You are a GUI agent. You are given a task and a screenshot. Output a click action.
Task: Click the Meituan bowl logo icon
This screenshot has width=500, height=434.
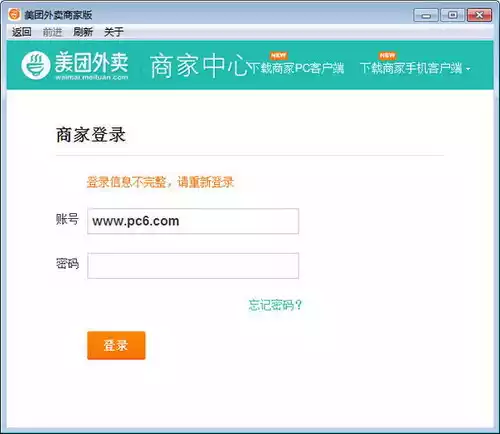click(36, 65)
